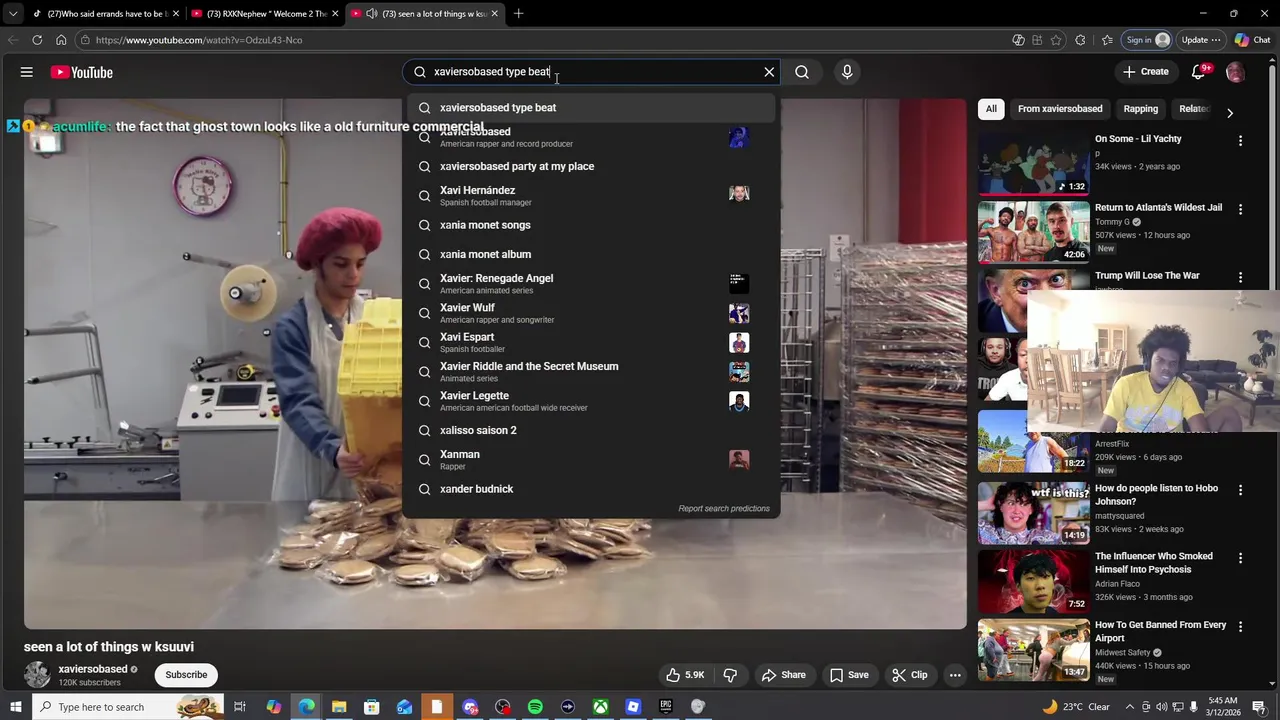Open the tab search dropdown arrow
The width and height of the screenshot is (1280, 720).
(12, 14)
